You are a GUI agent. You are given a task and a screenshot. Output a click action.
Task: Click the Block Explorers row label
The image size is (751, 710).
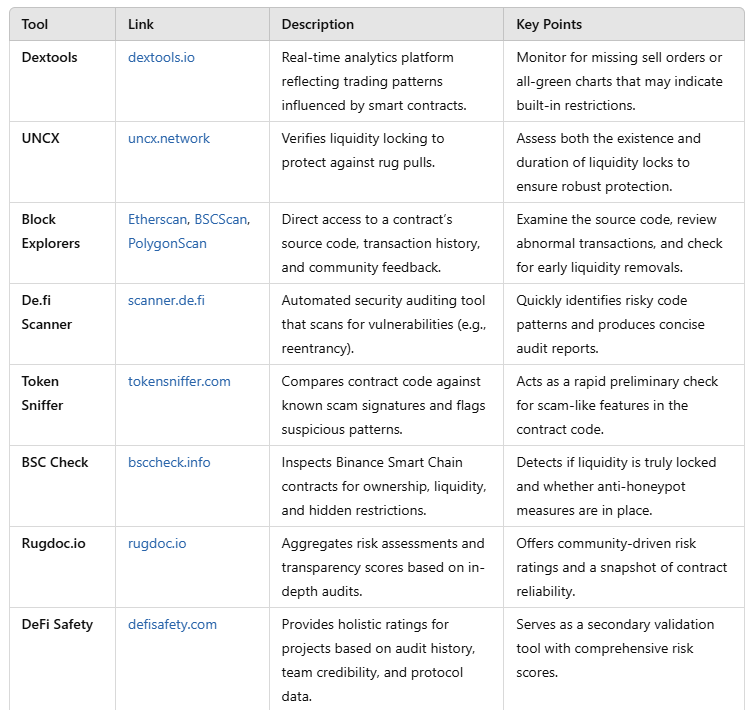[51, 231]
